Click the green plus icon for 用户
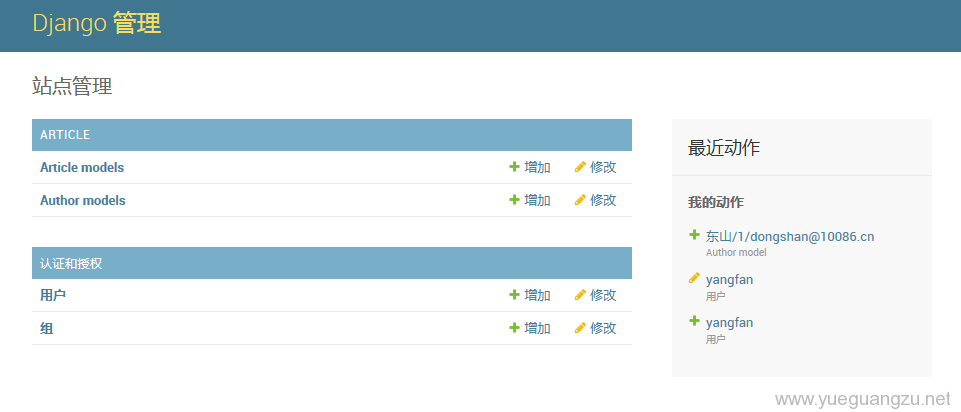Viewport: 961px width, 412px height. pyautogui.click(x=514, y=295)
